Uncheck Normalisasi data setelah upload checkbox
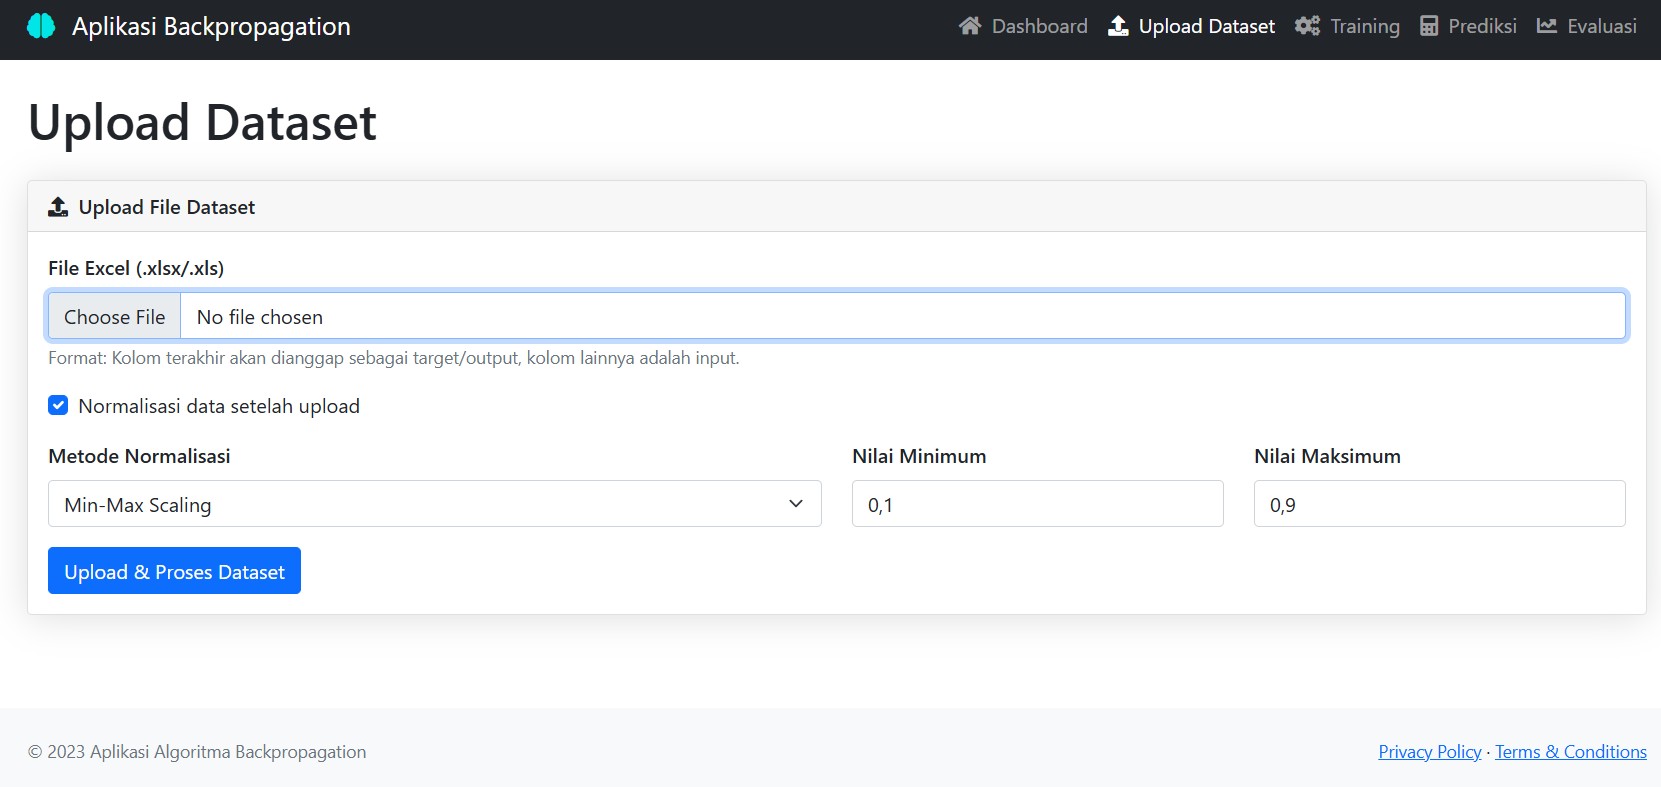Viewport: 1661px width, 787px height. tap(58, 405)
